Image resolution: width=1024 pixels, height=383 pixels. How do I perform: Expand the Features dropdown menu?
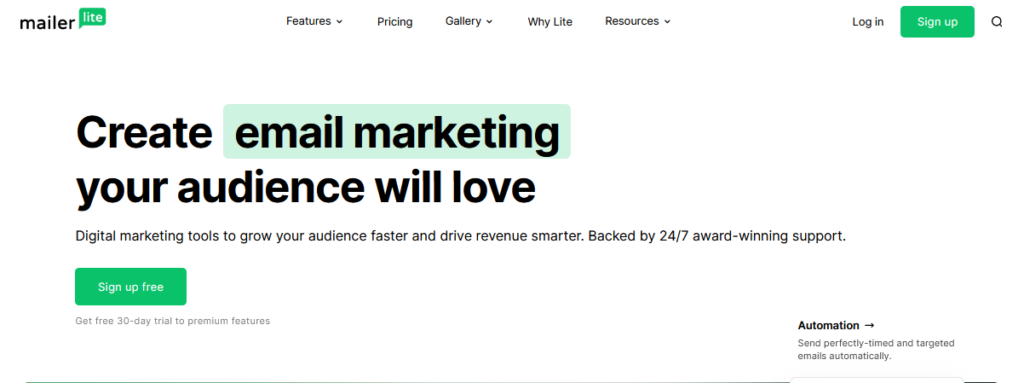(x=314, y=21)
